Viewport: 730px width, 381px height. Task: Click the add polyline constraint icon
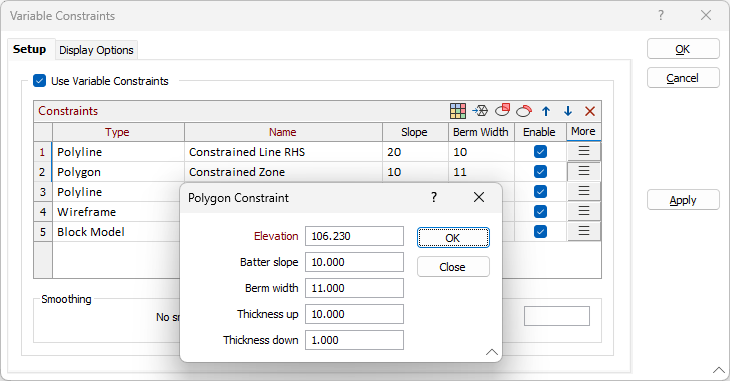[524, 111]
